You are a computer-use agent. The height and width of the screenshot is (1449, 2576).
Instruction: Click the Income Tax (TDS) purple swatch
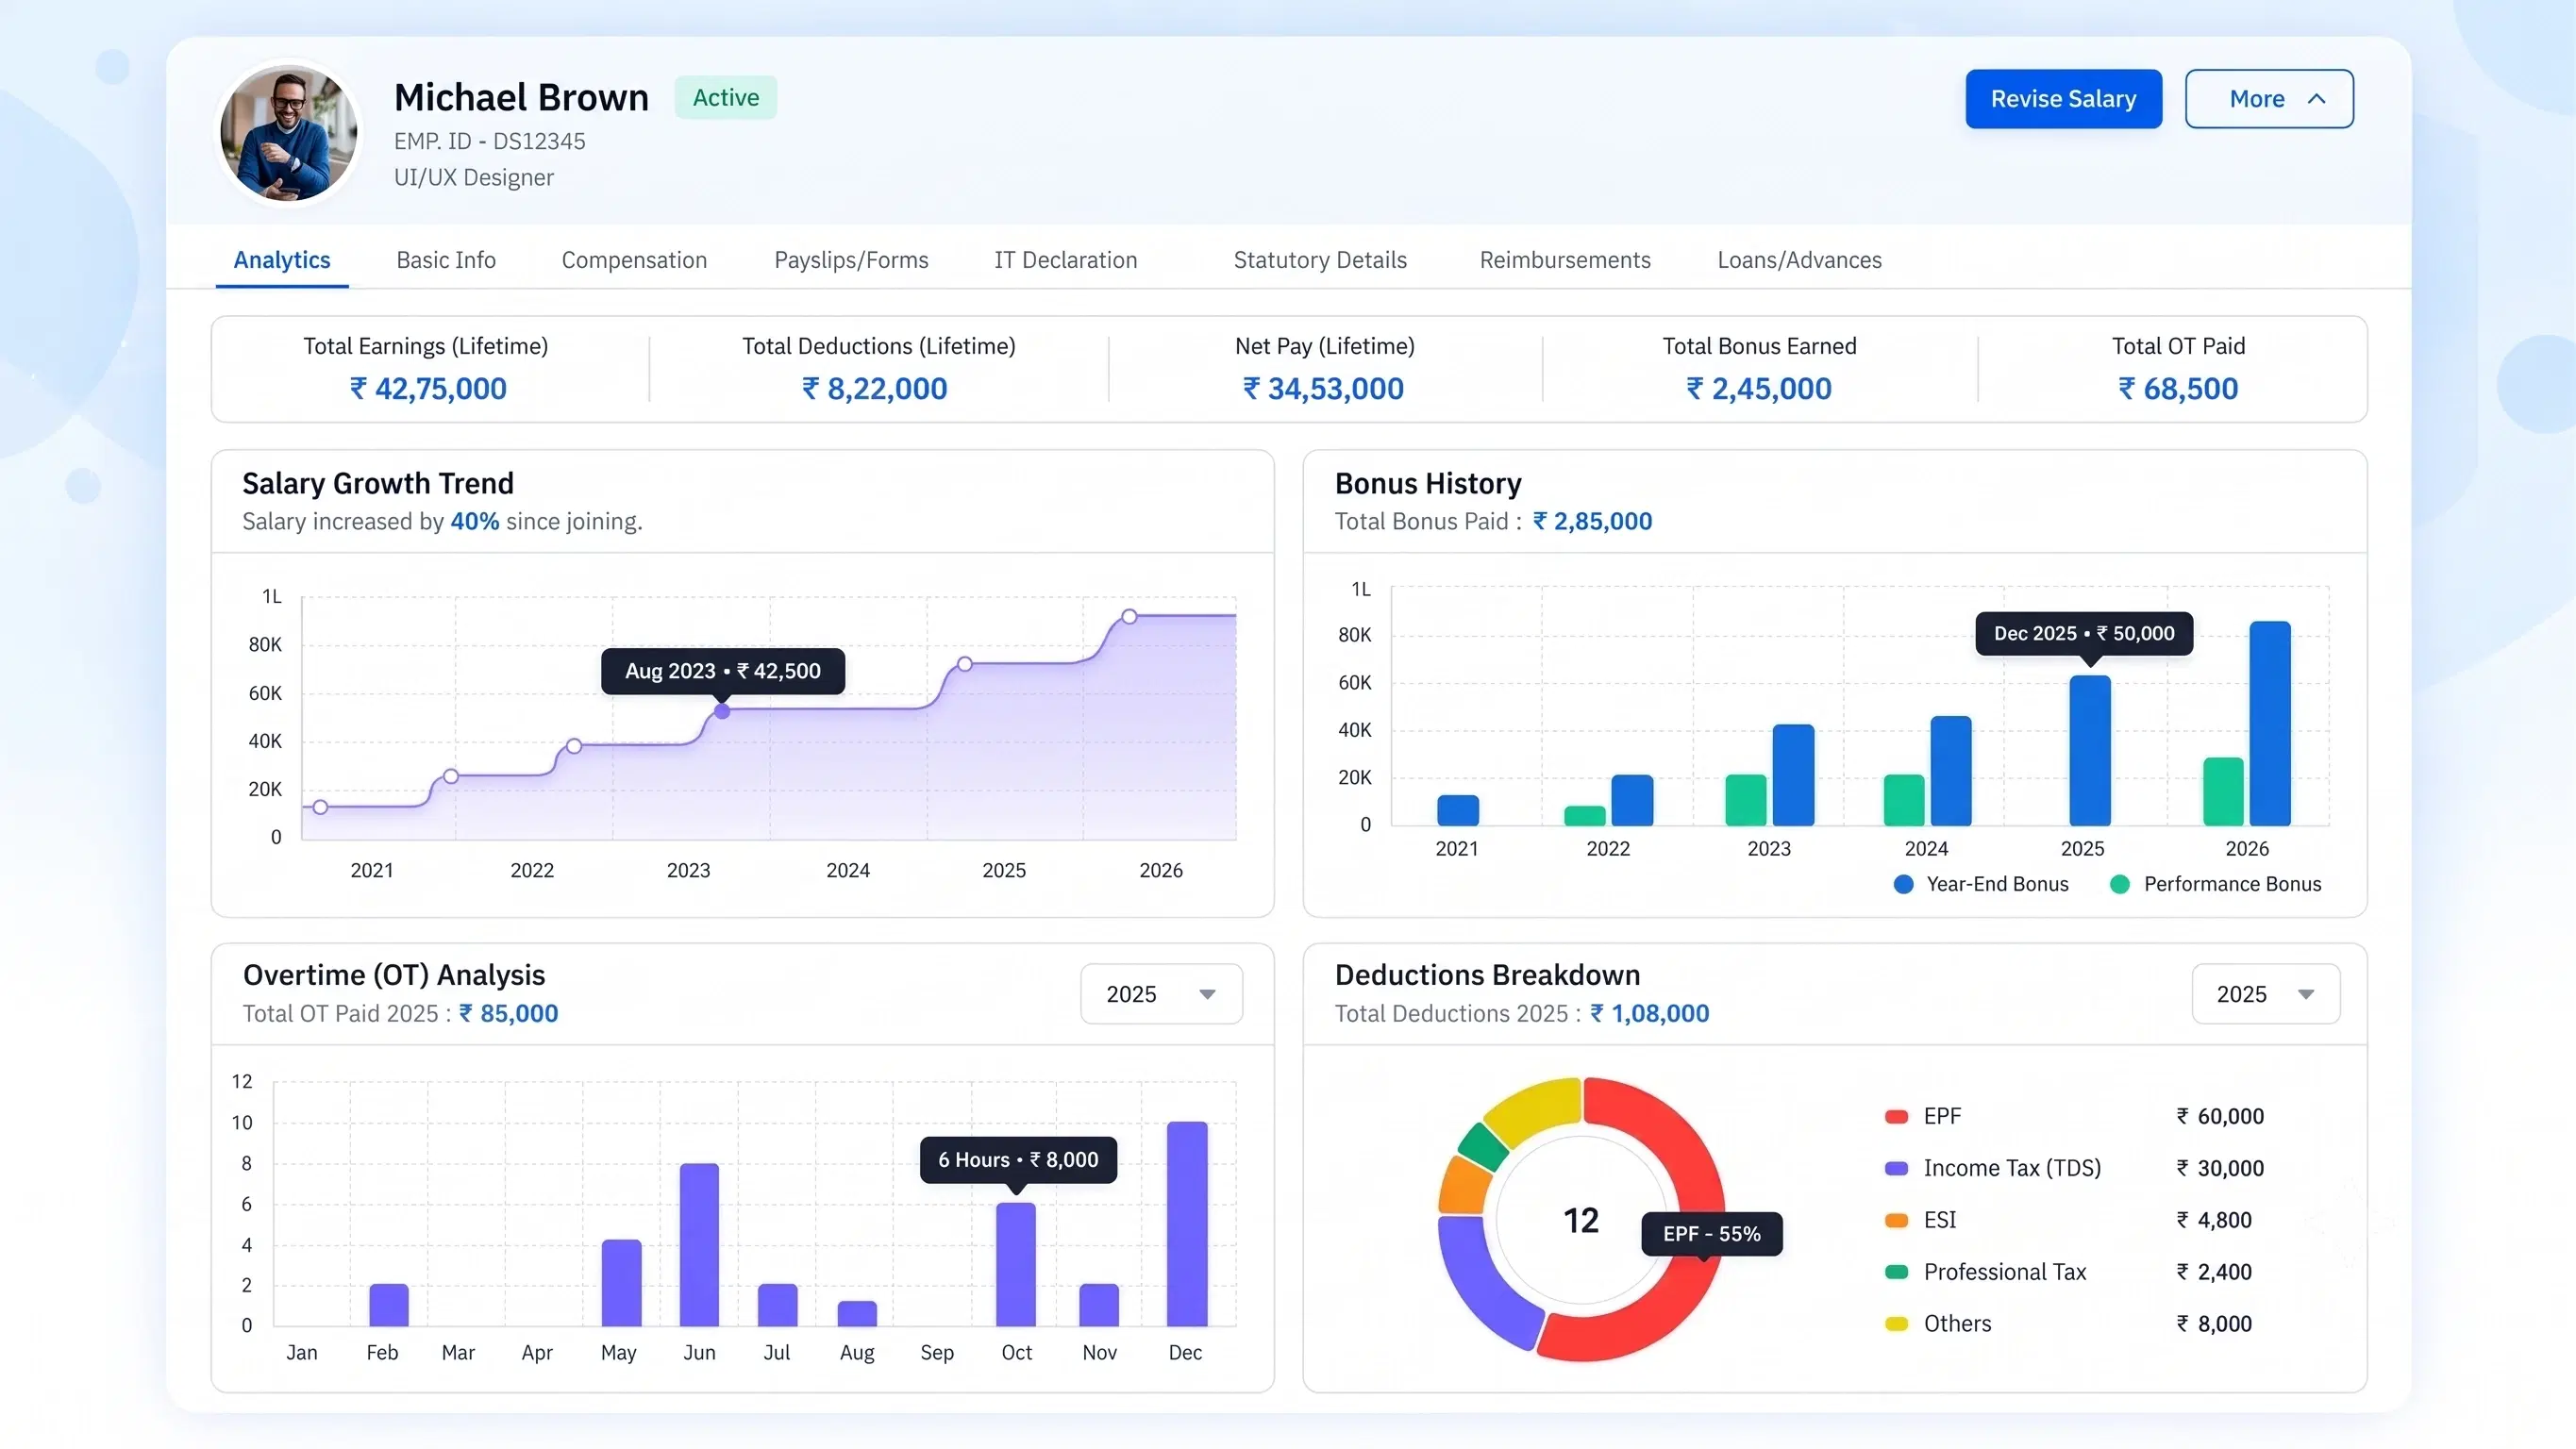pos(1896,1168)
